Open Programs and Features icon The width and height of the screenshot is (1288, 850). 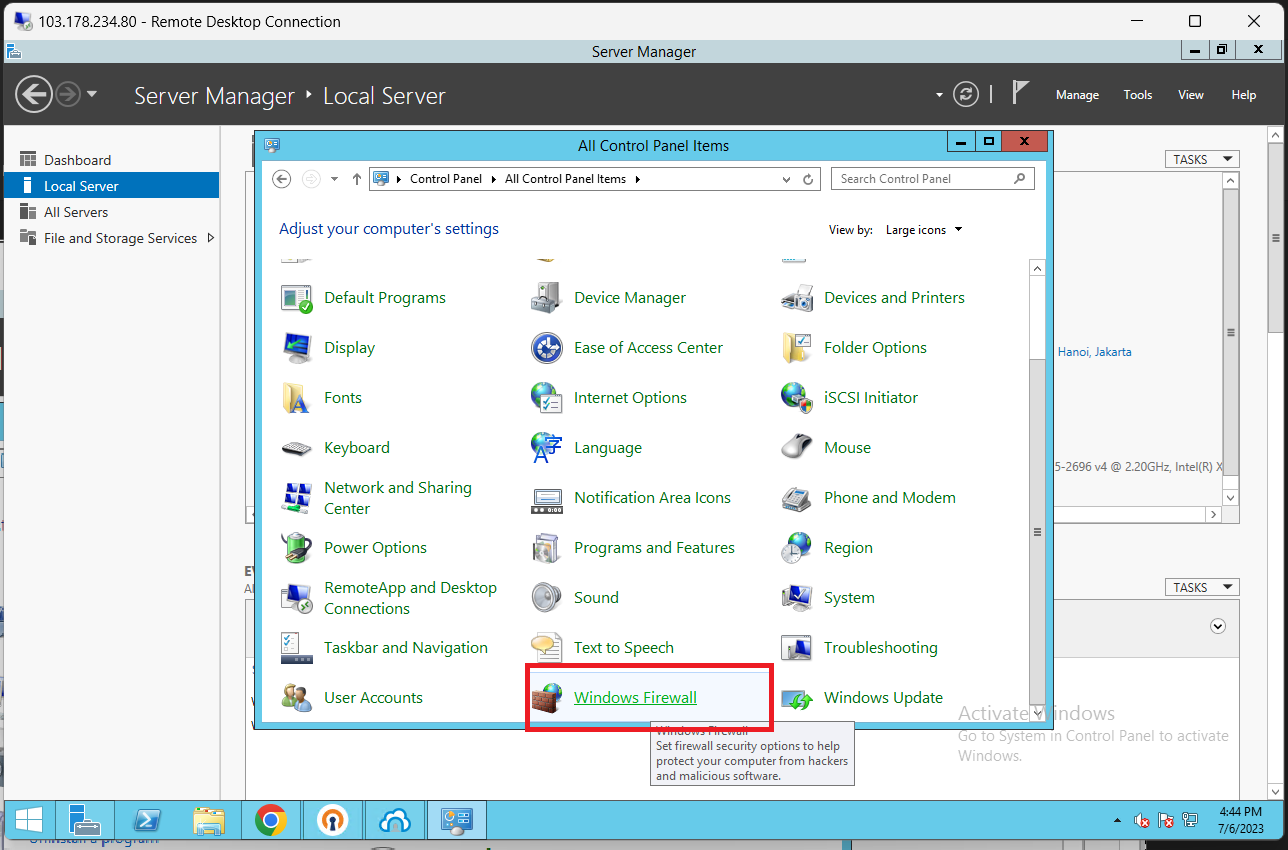(x=547, y=548)
